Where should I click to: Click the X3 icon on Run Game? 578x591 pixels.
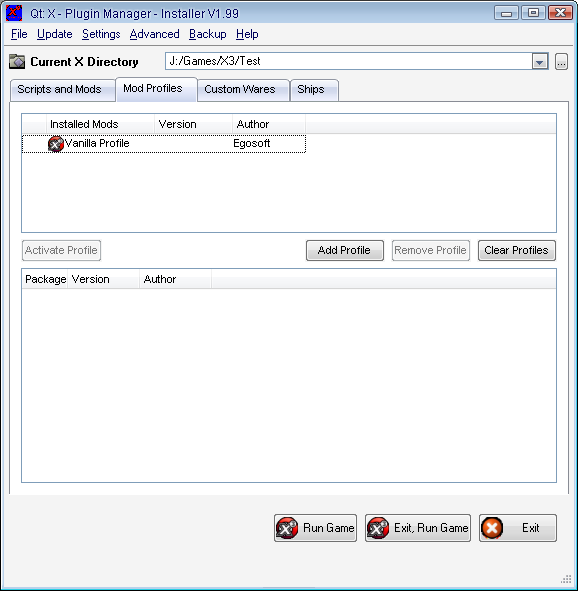(x=287, y=528)
